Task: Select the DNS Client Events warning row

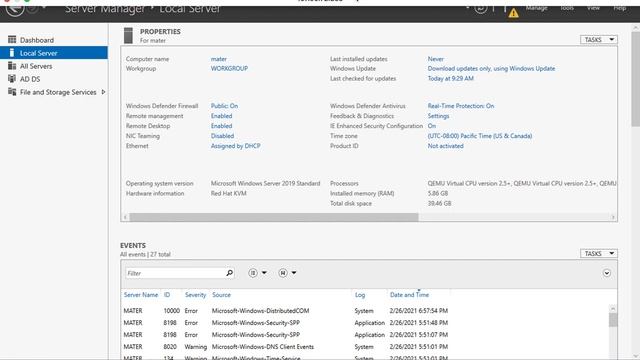Action: 364,347
